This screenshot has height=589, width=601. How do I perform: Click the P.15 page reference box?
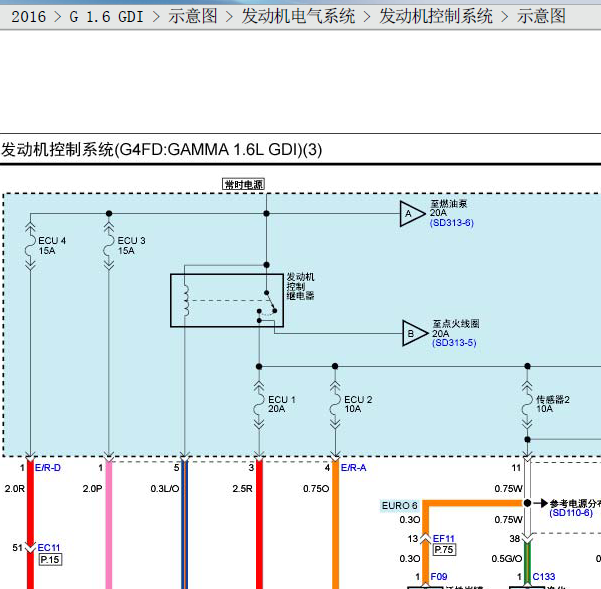click(50, 559)
